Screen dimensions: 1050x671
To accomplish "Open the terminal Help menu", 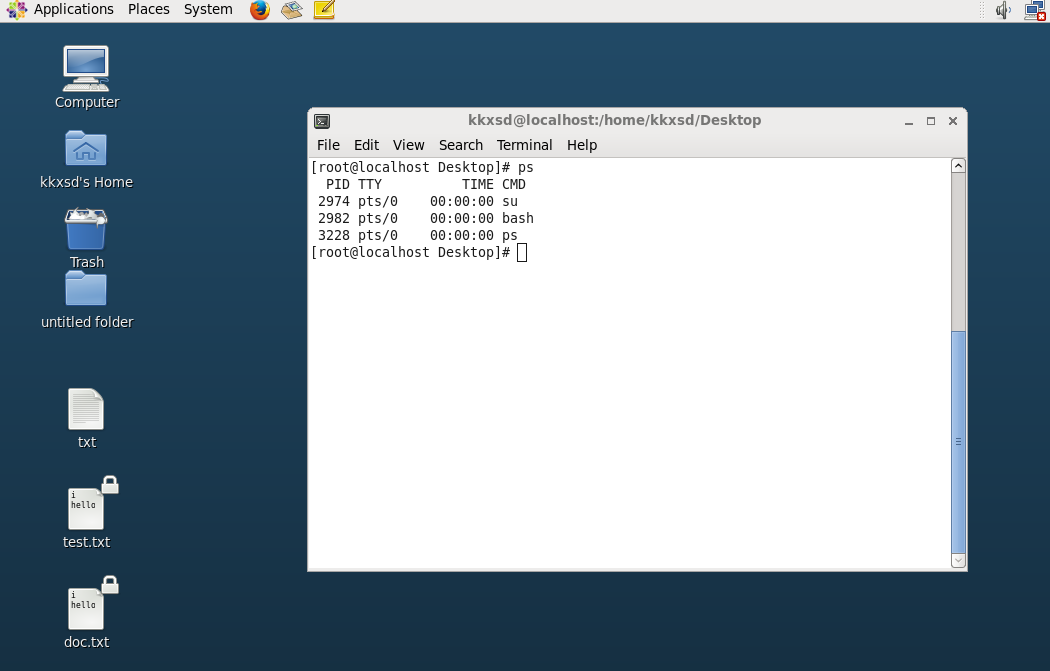I will click(582, 145).
